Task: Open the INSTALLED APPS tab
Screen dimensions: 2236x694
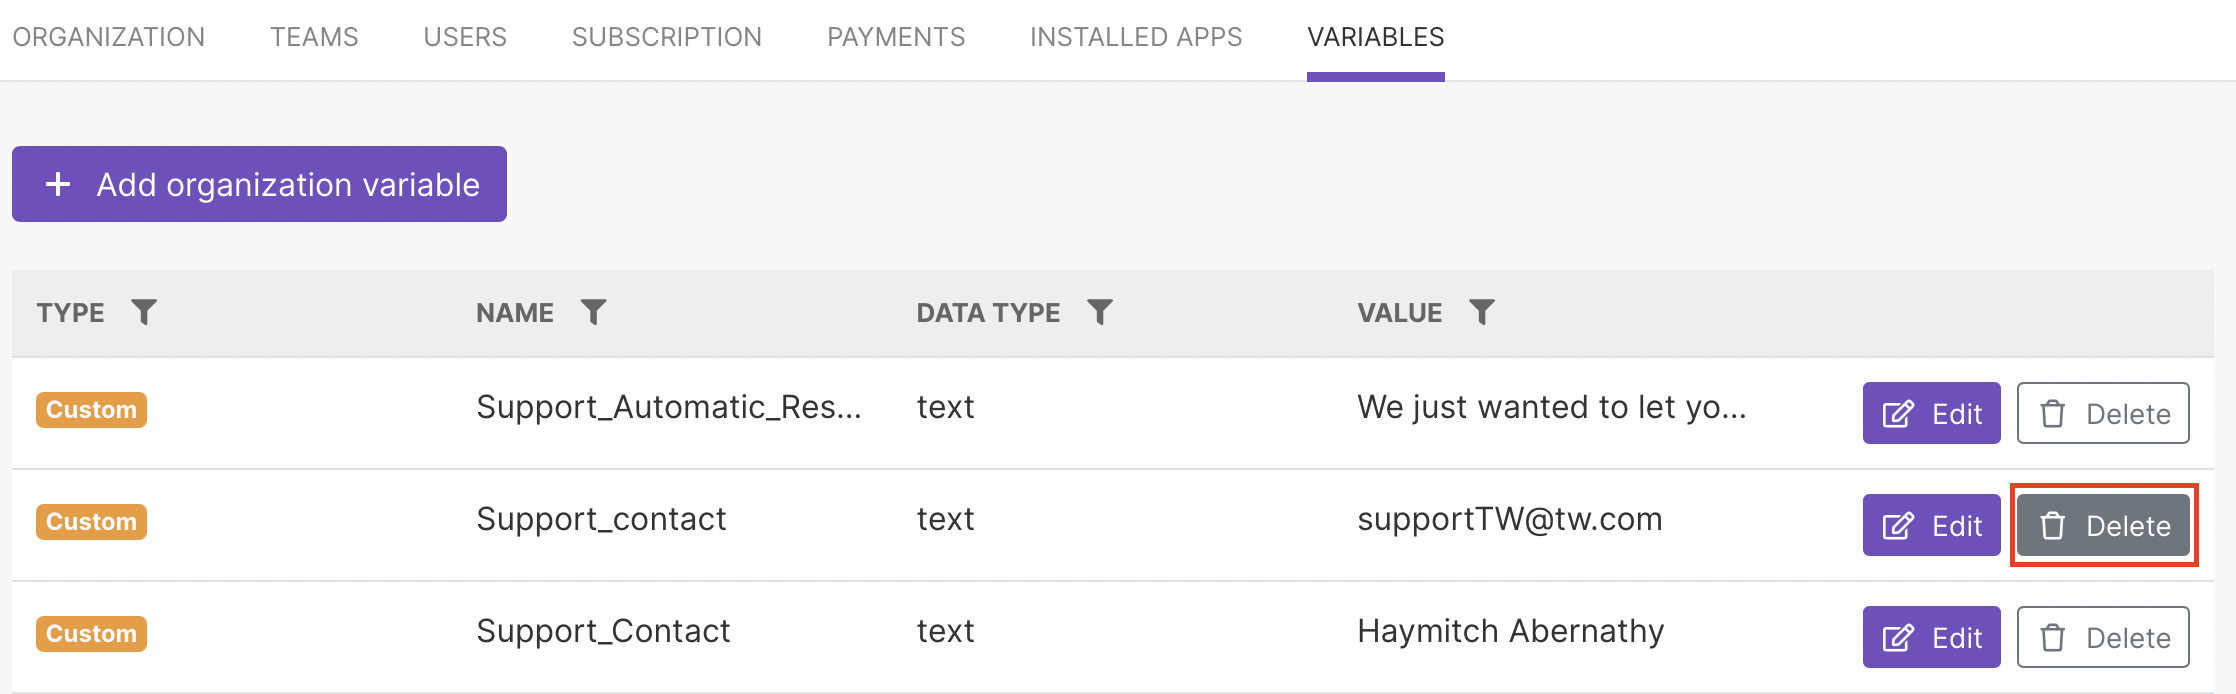Action: [x=1136, y=37]
